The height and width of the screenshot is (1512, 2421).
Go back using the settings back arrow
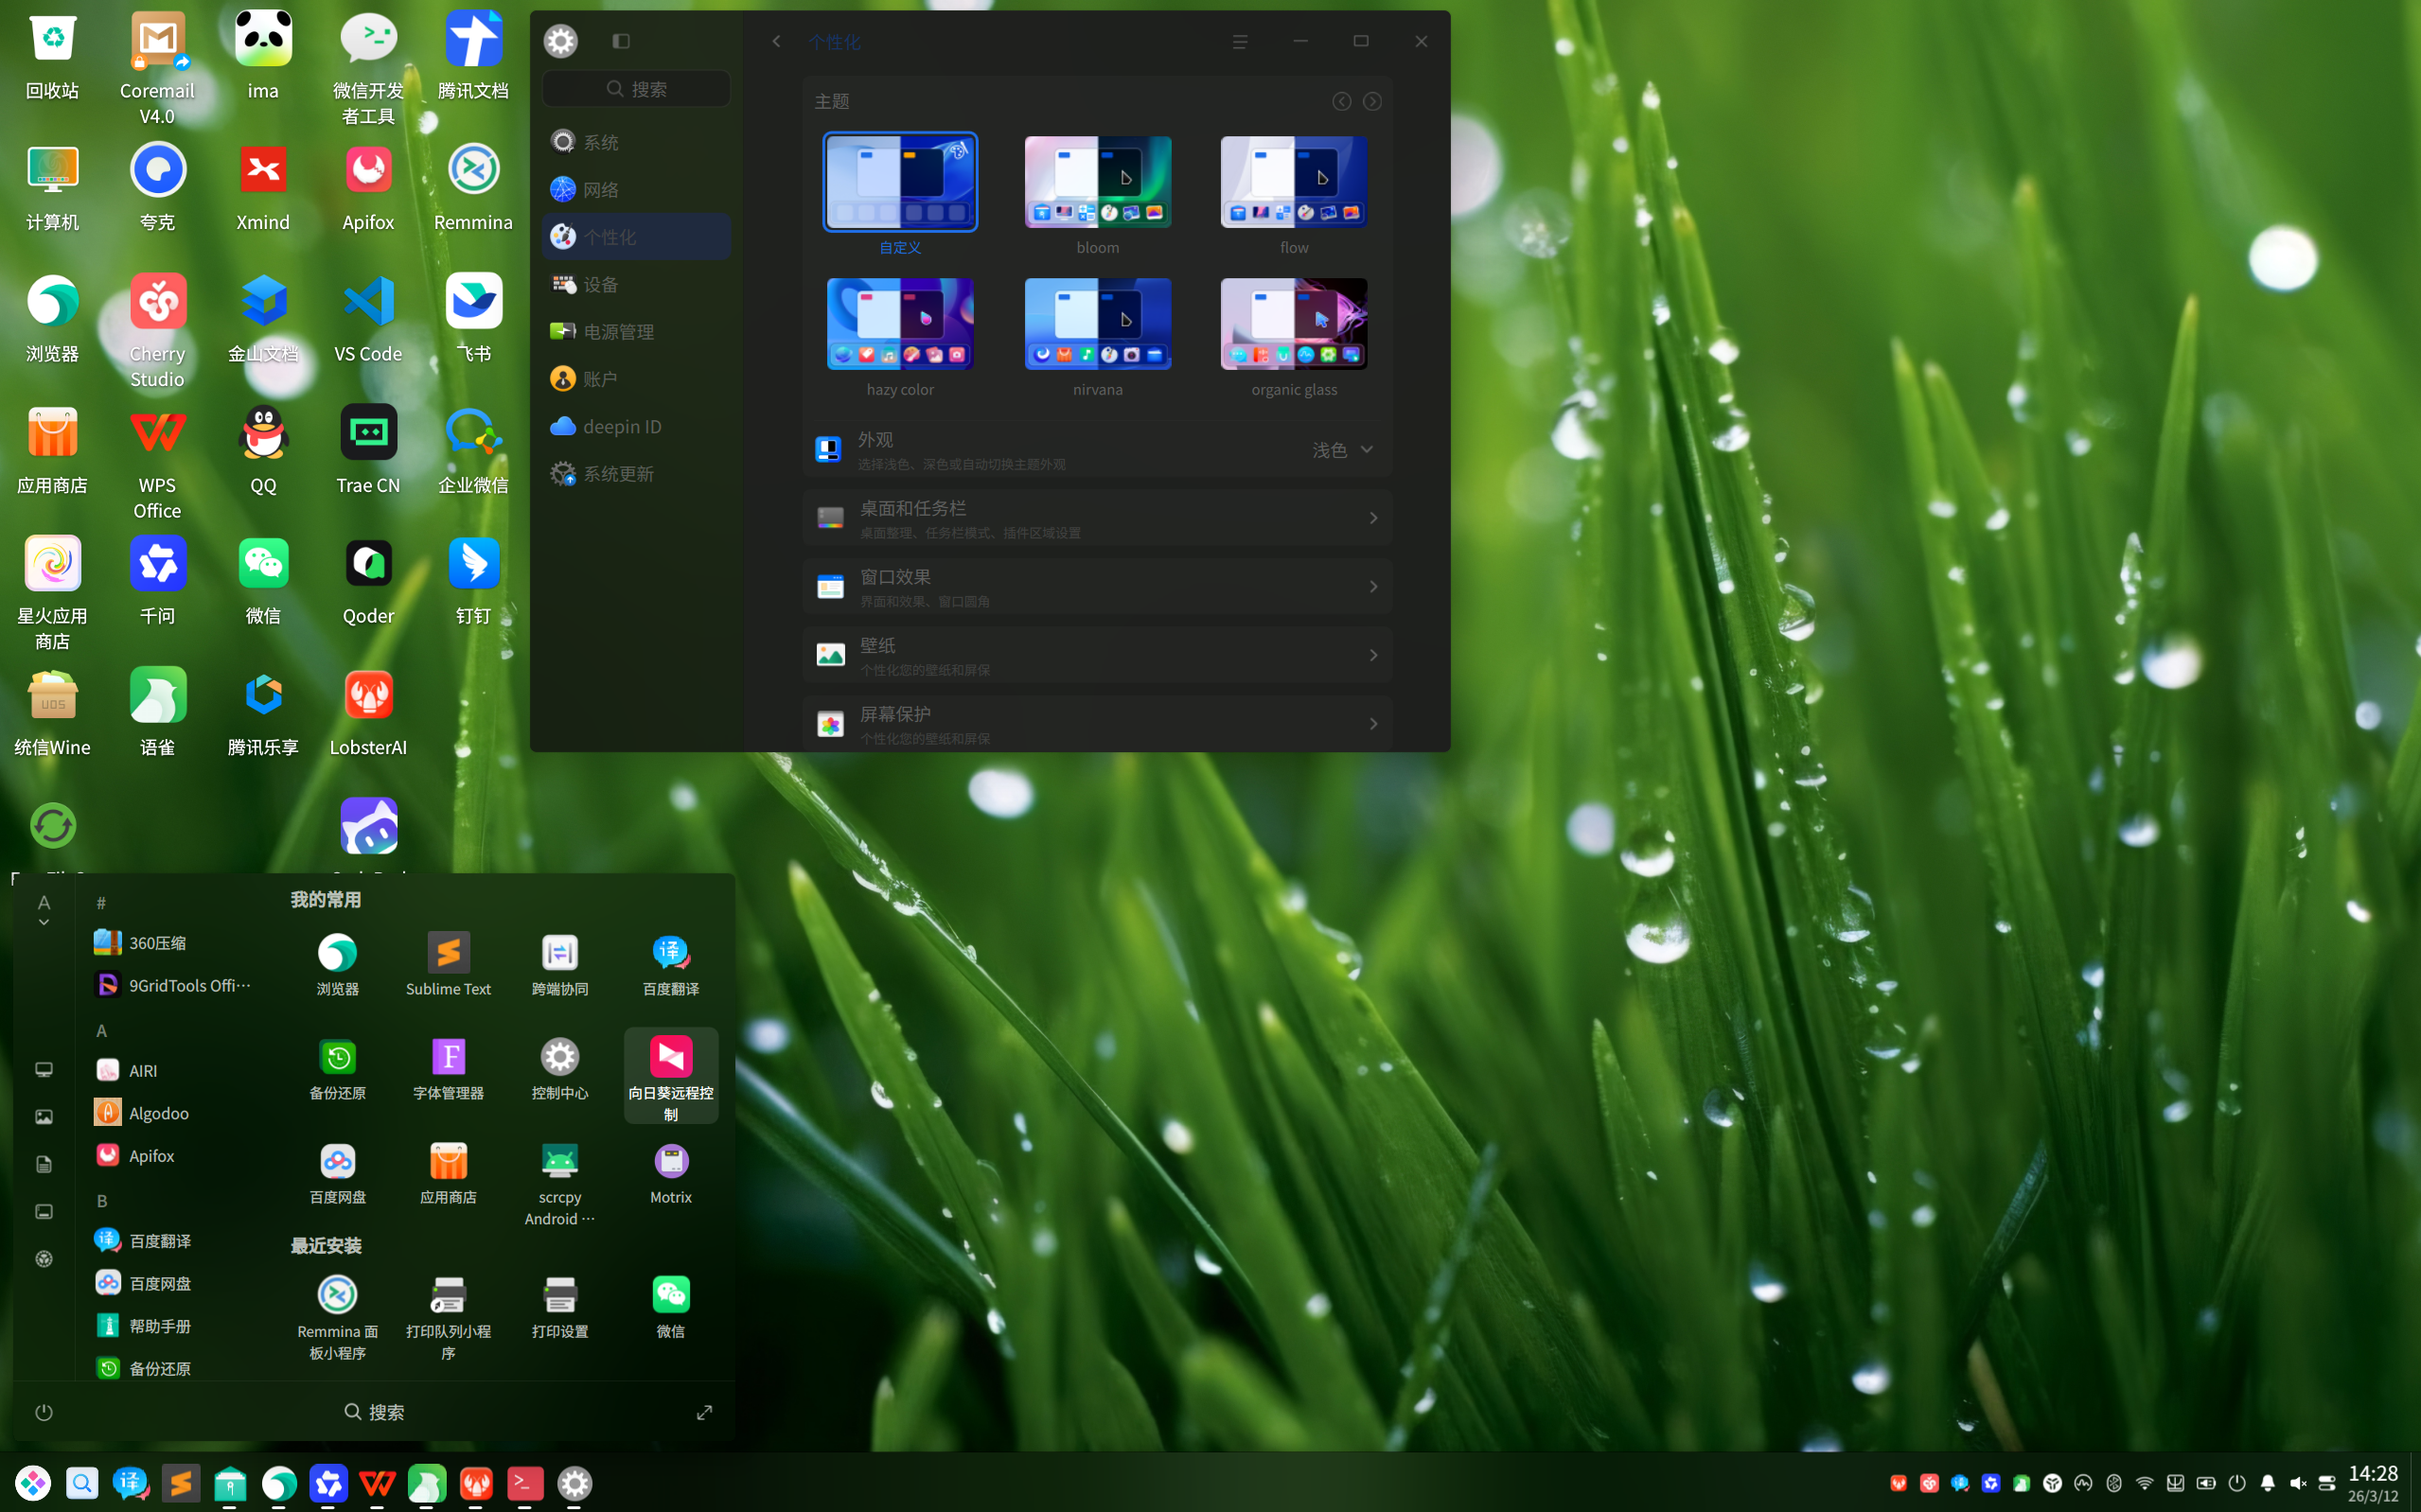coord(776,41)
